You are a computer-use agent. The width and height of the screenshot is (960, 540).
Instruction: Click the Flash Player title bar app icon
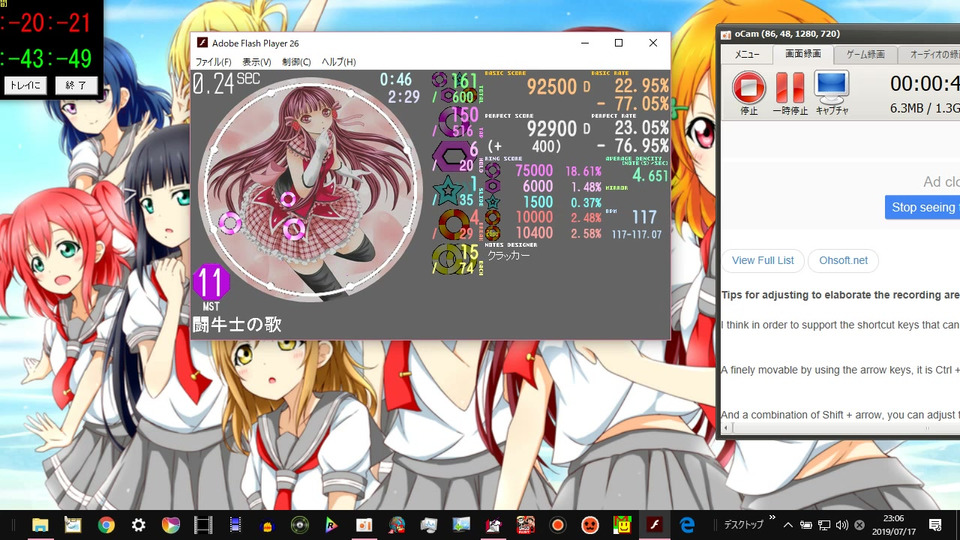point(201,43)
